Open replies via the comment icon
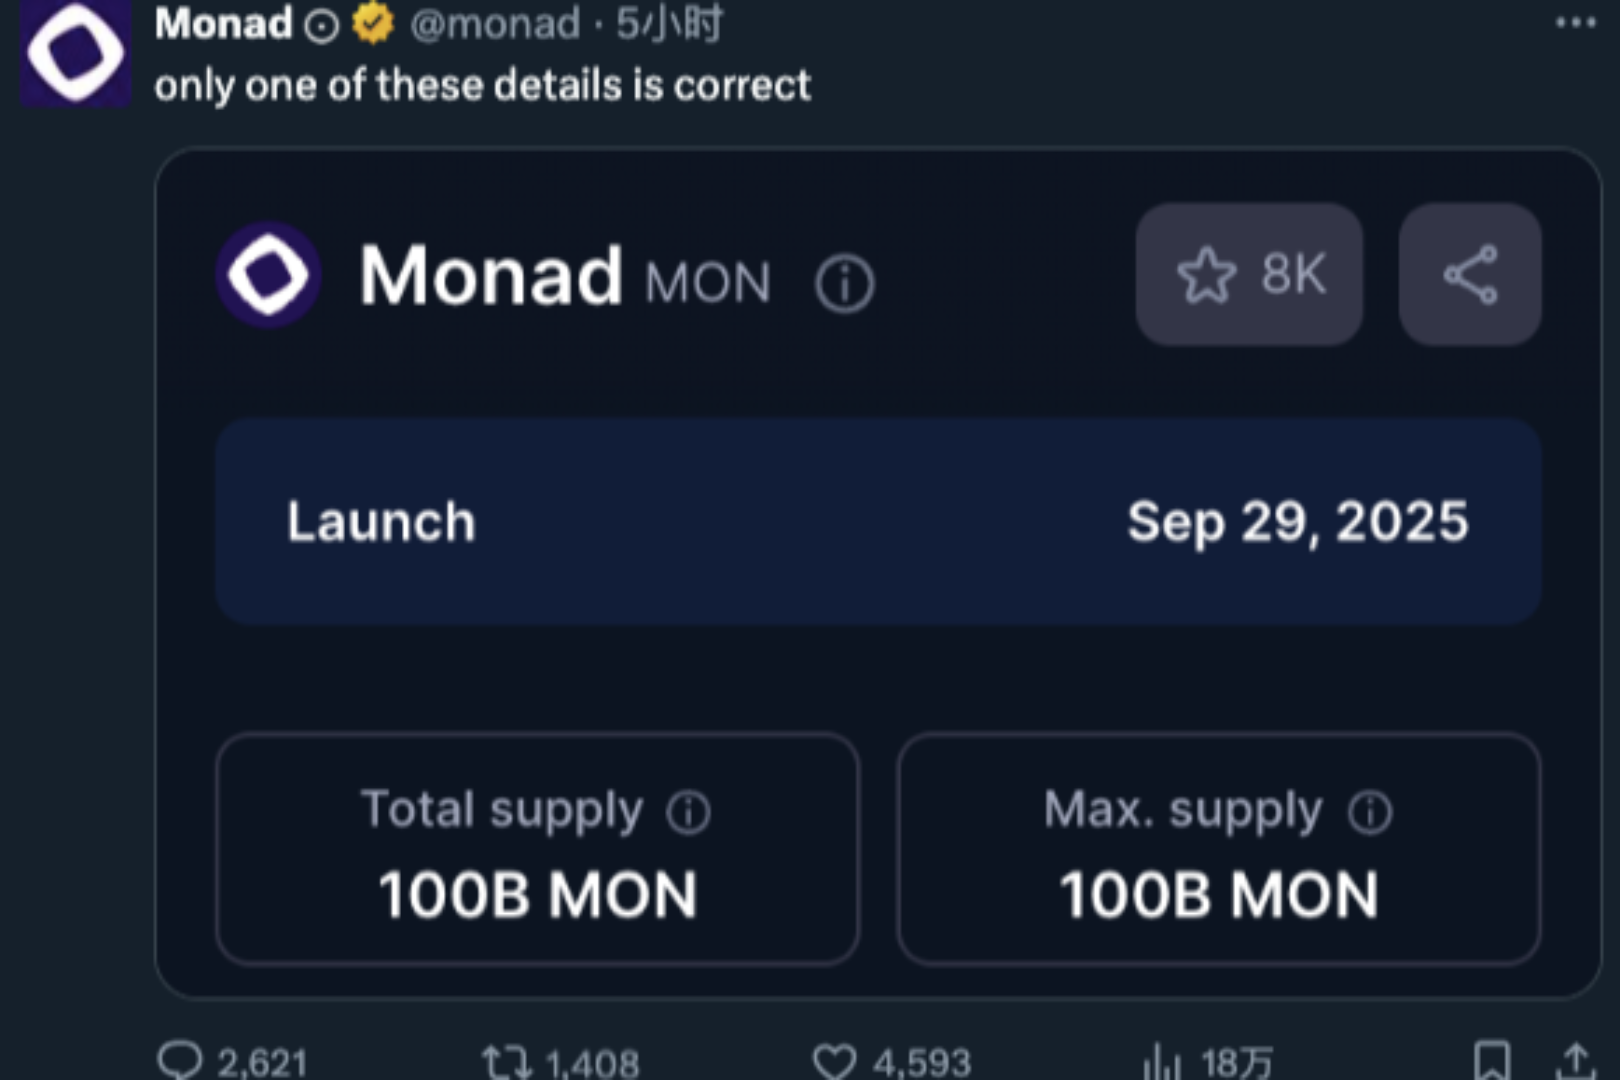Viewport: 1620px width, 1080px height. pos(181,1061)
